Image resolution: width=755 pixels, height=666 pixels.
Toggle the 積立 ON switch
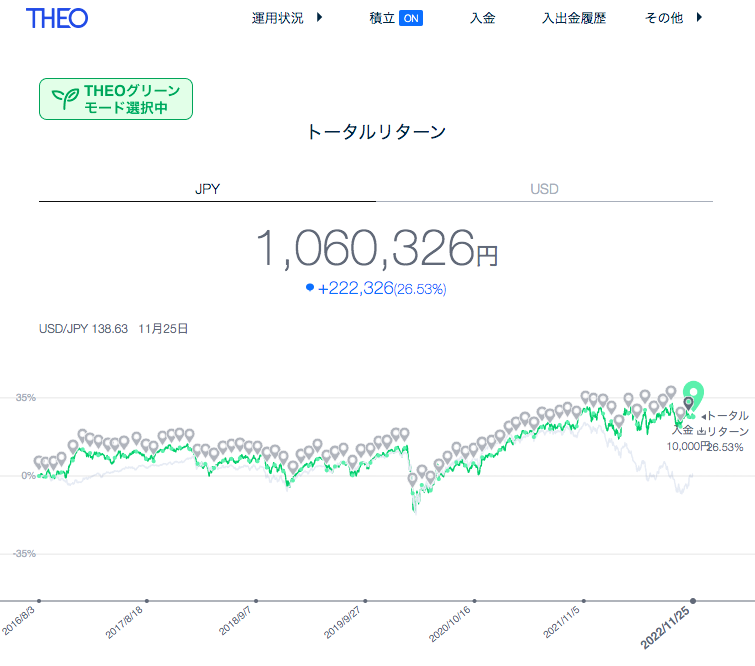tap(411, 18)
